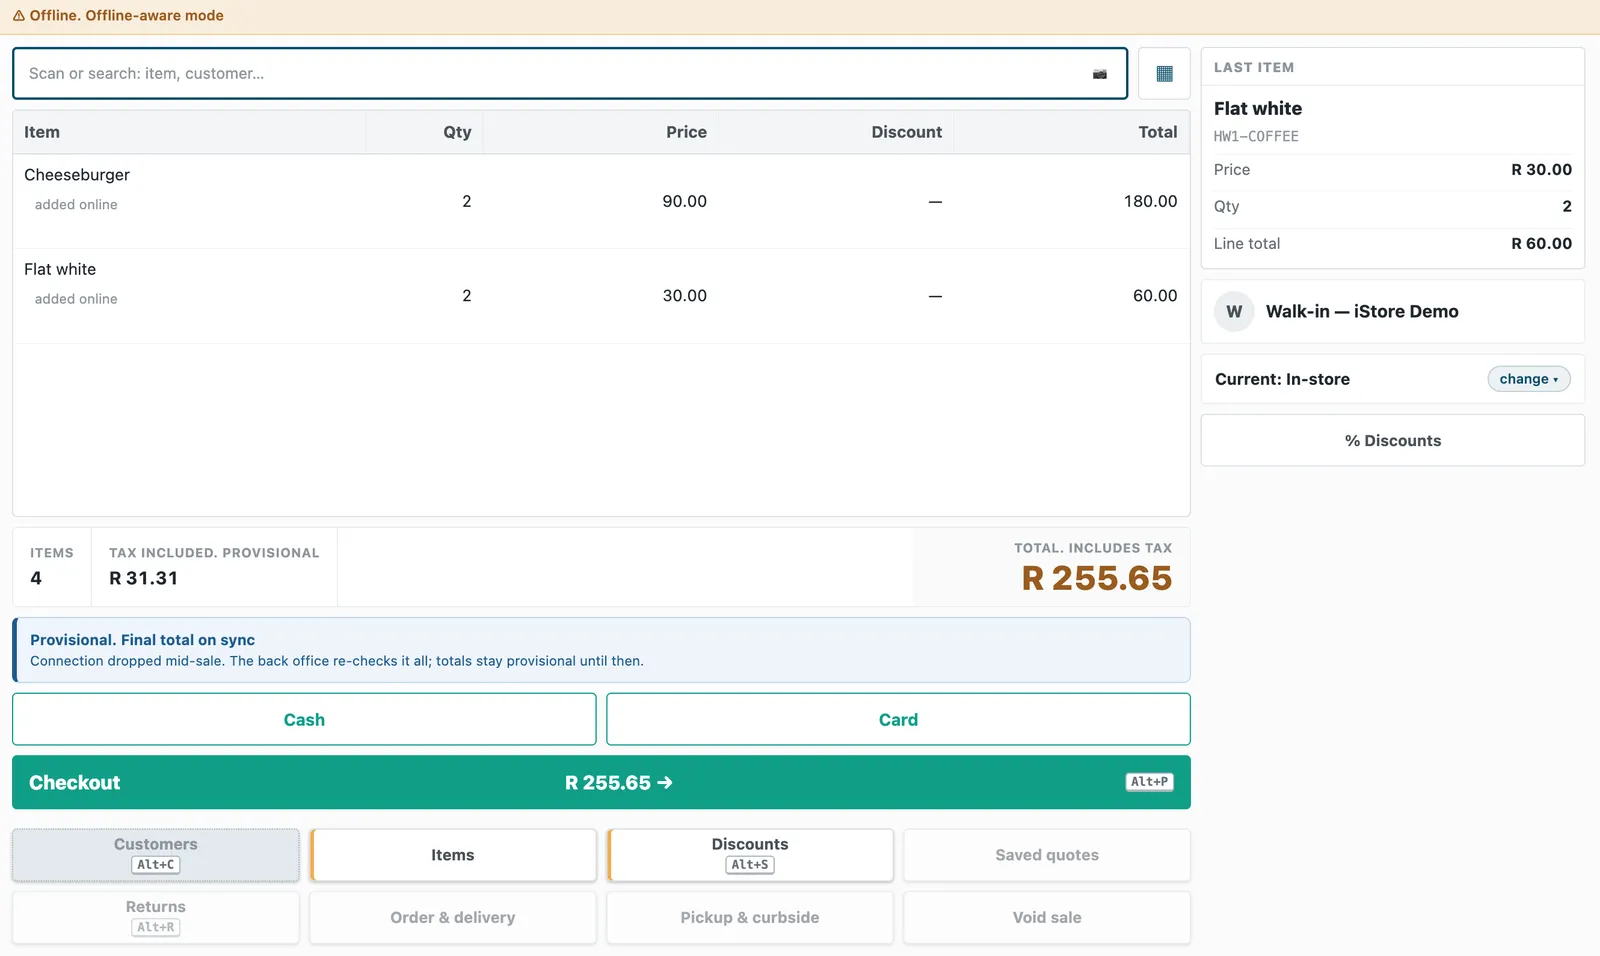Open Returns tile
This screenshot has width=1600, height=956.
[x=156, y=917]
